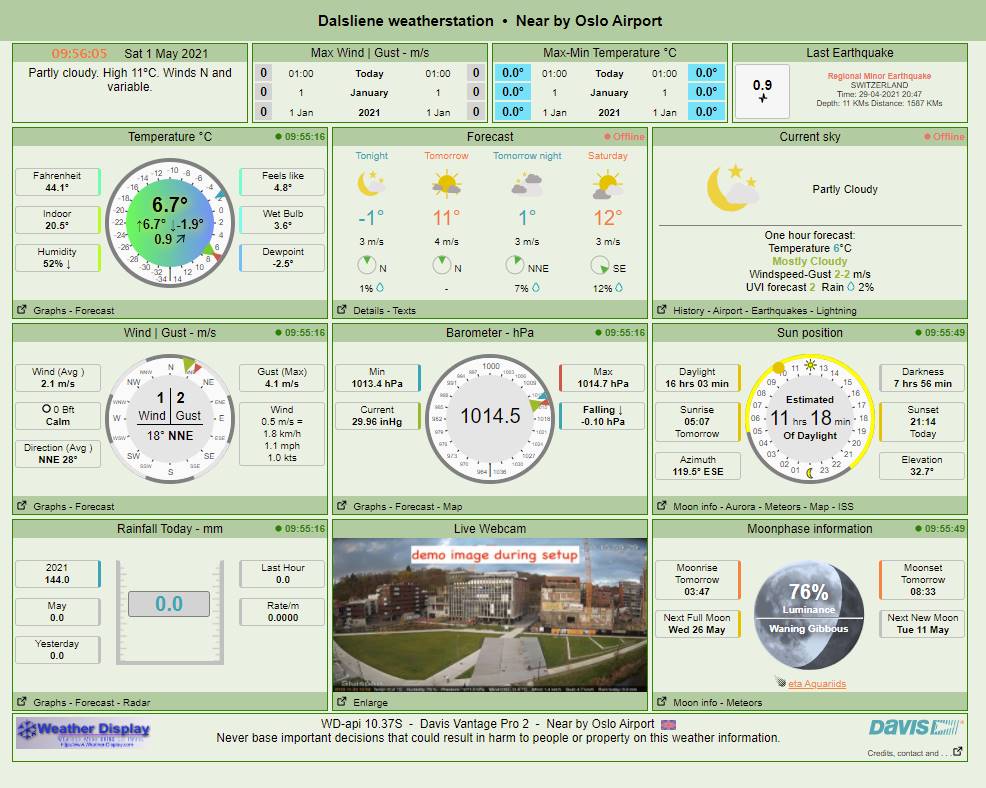The height and width of the screenshot is (788, 986).
Task: Open the ISS link under Sun position
Action: pyautogui.click(x=846, y=507)
